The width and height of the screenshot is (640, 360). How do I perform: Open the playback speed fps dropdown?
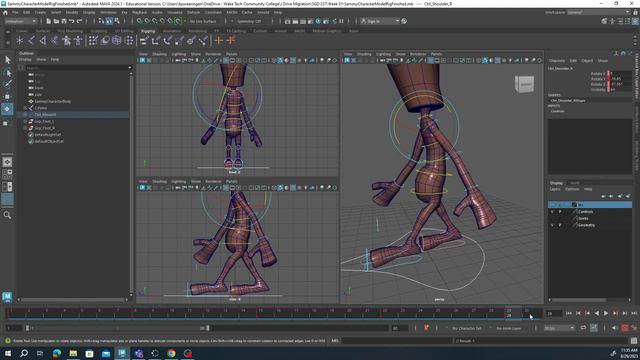(x=559, y=328)
